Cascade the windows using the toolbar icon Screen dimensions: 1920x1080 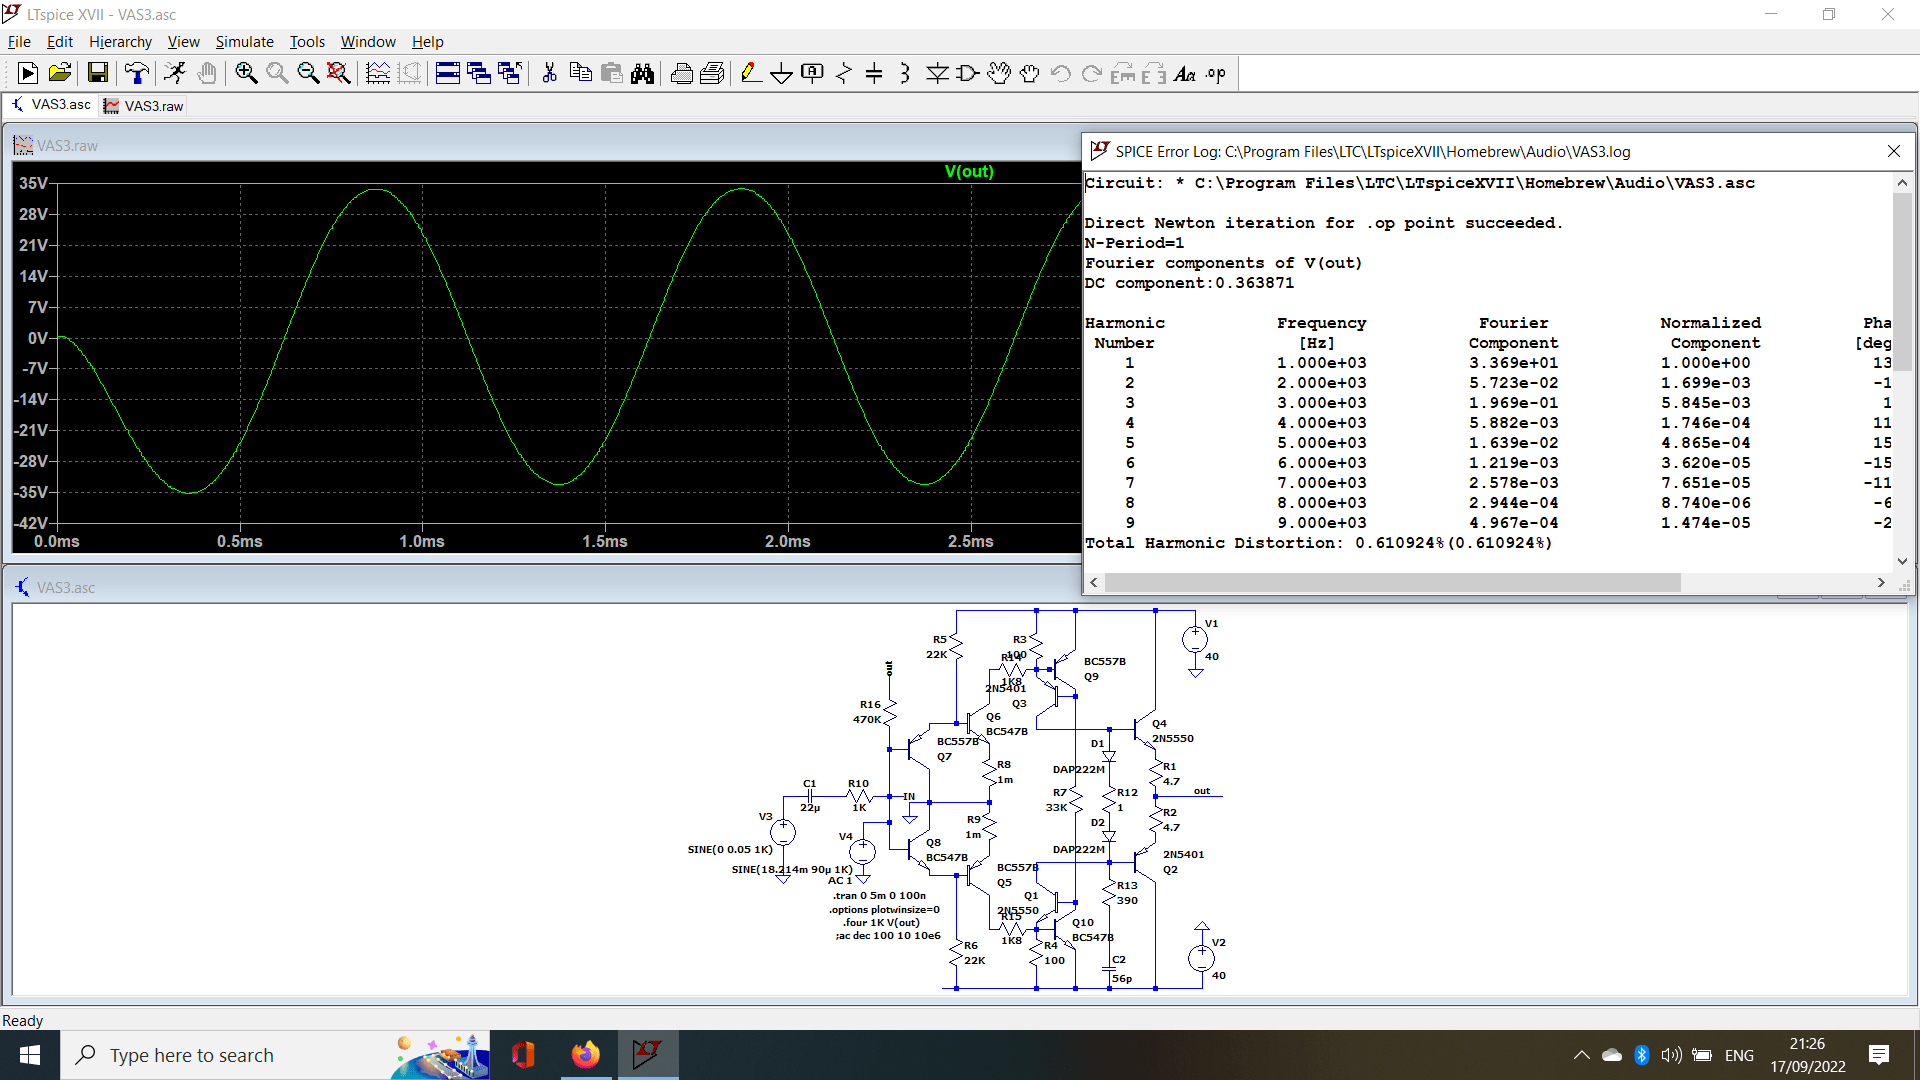479,73
